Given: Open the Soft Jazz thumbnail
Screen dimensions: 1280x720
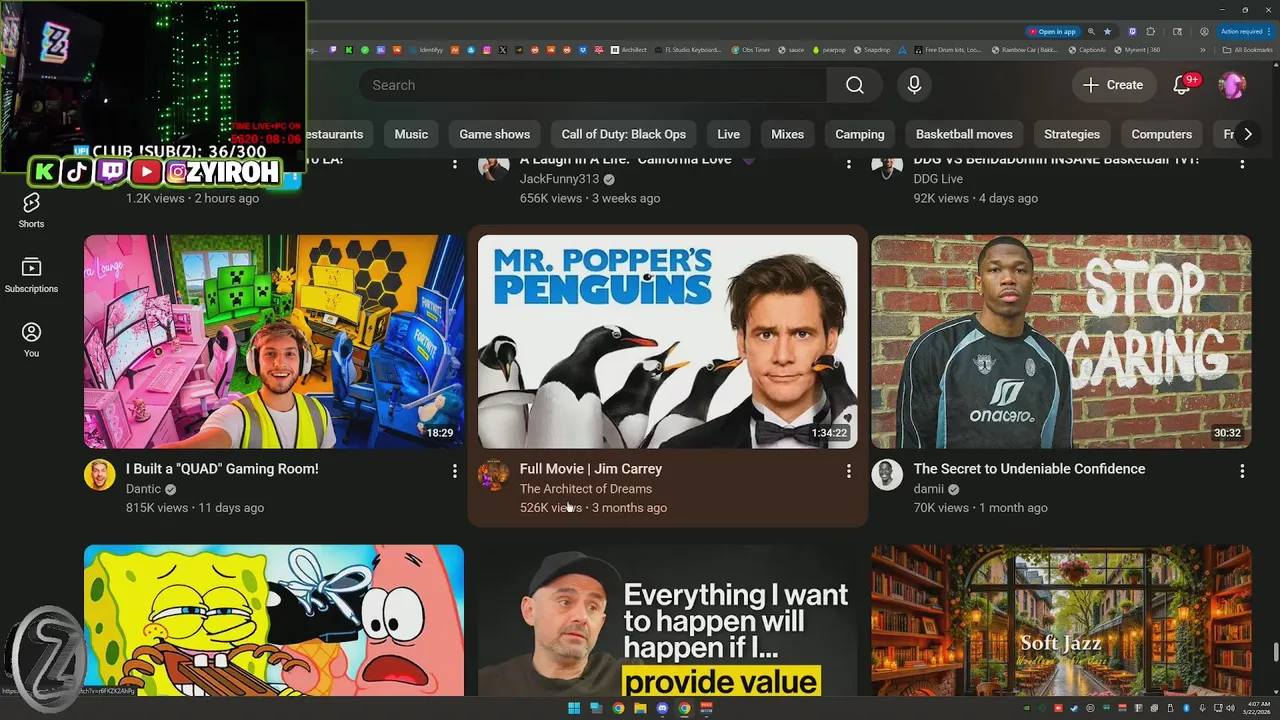Looking at the screenshot, I should click(1061, 620).
